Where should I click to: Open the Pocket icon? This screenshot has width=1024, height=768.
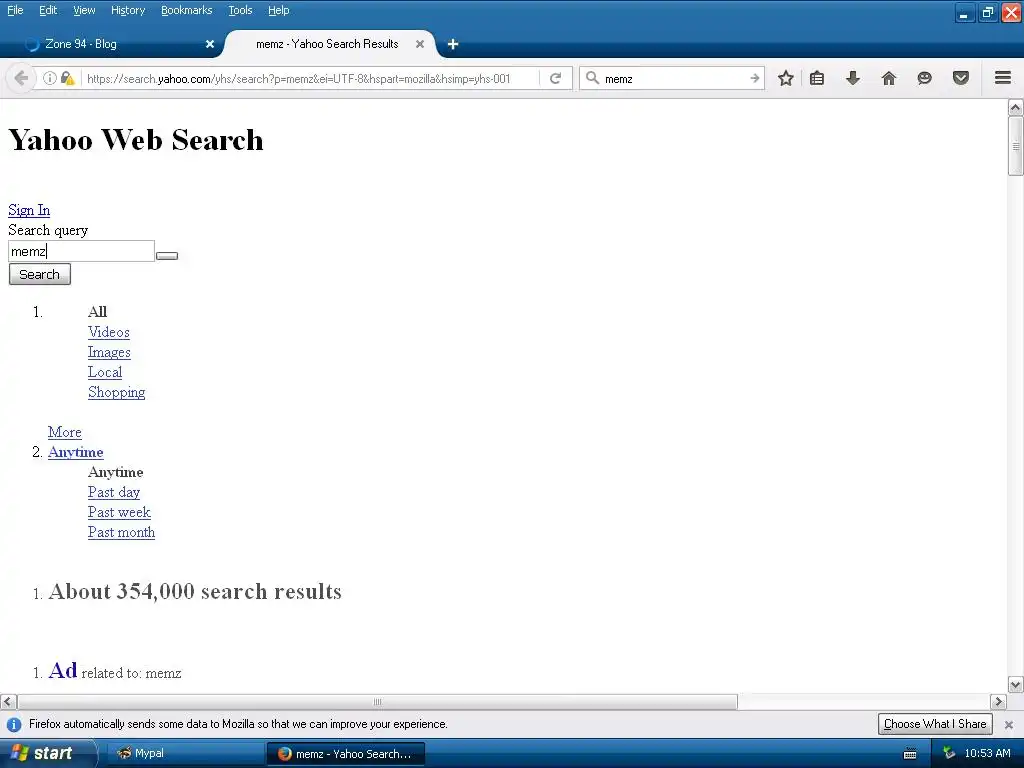961,78
